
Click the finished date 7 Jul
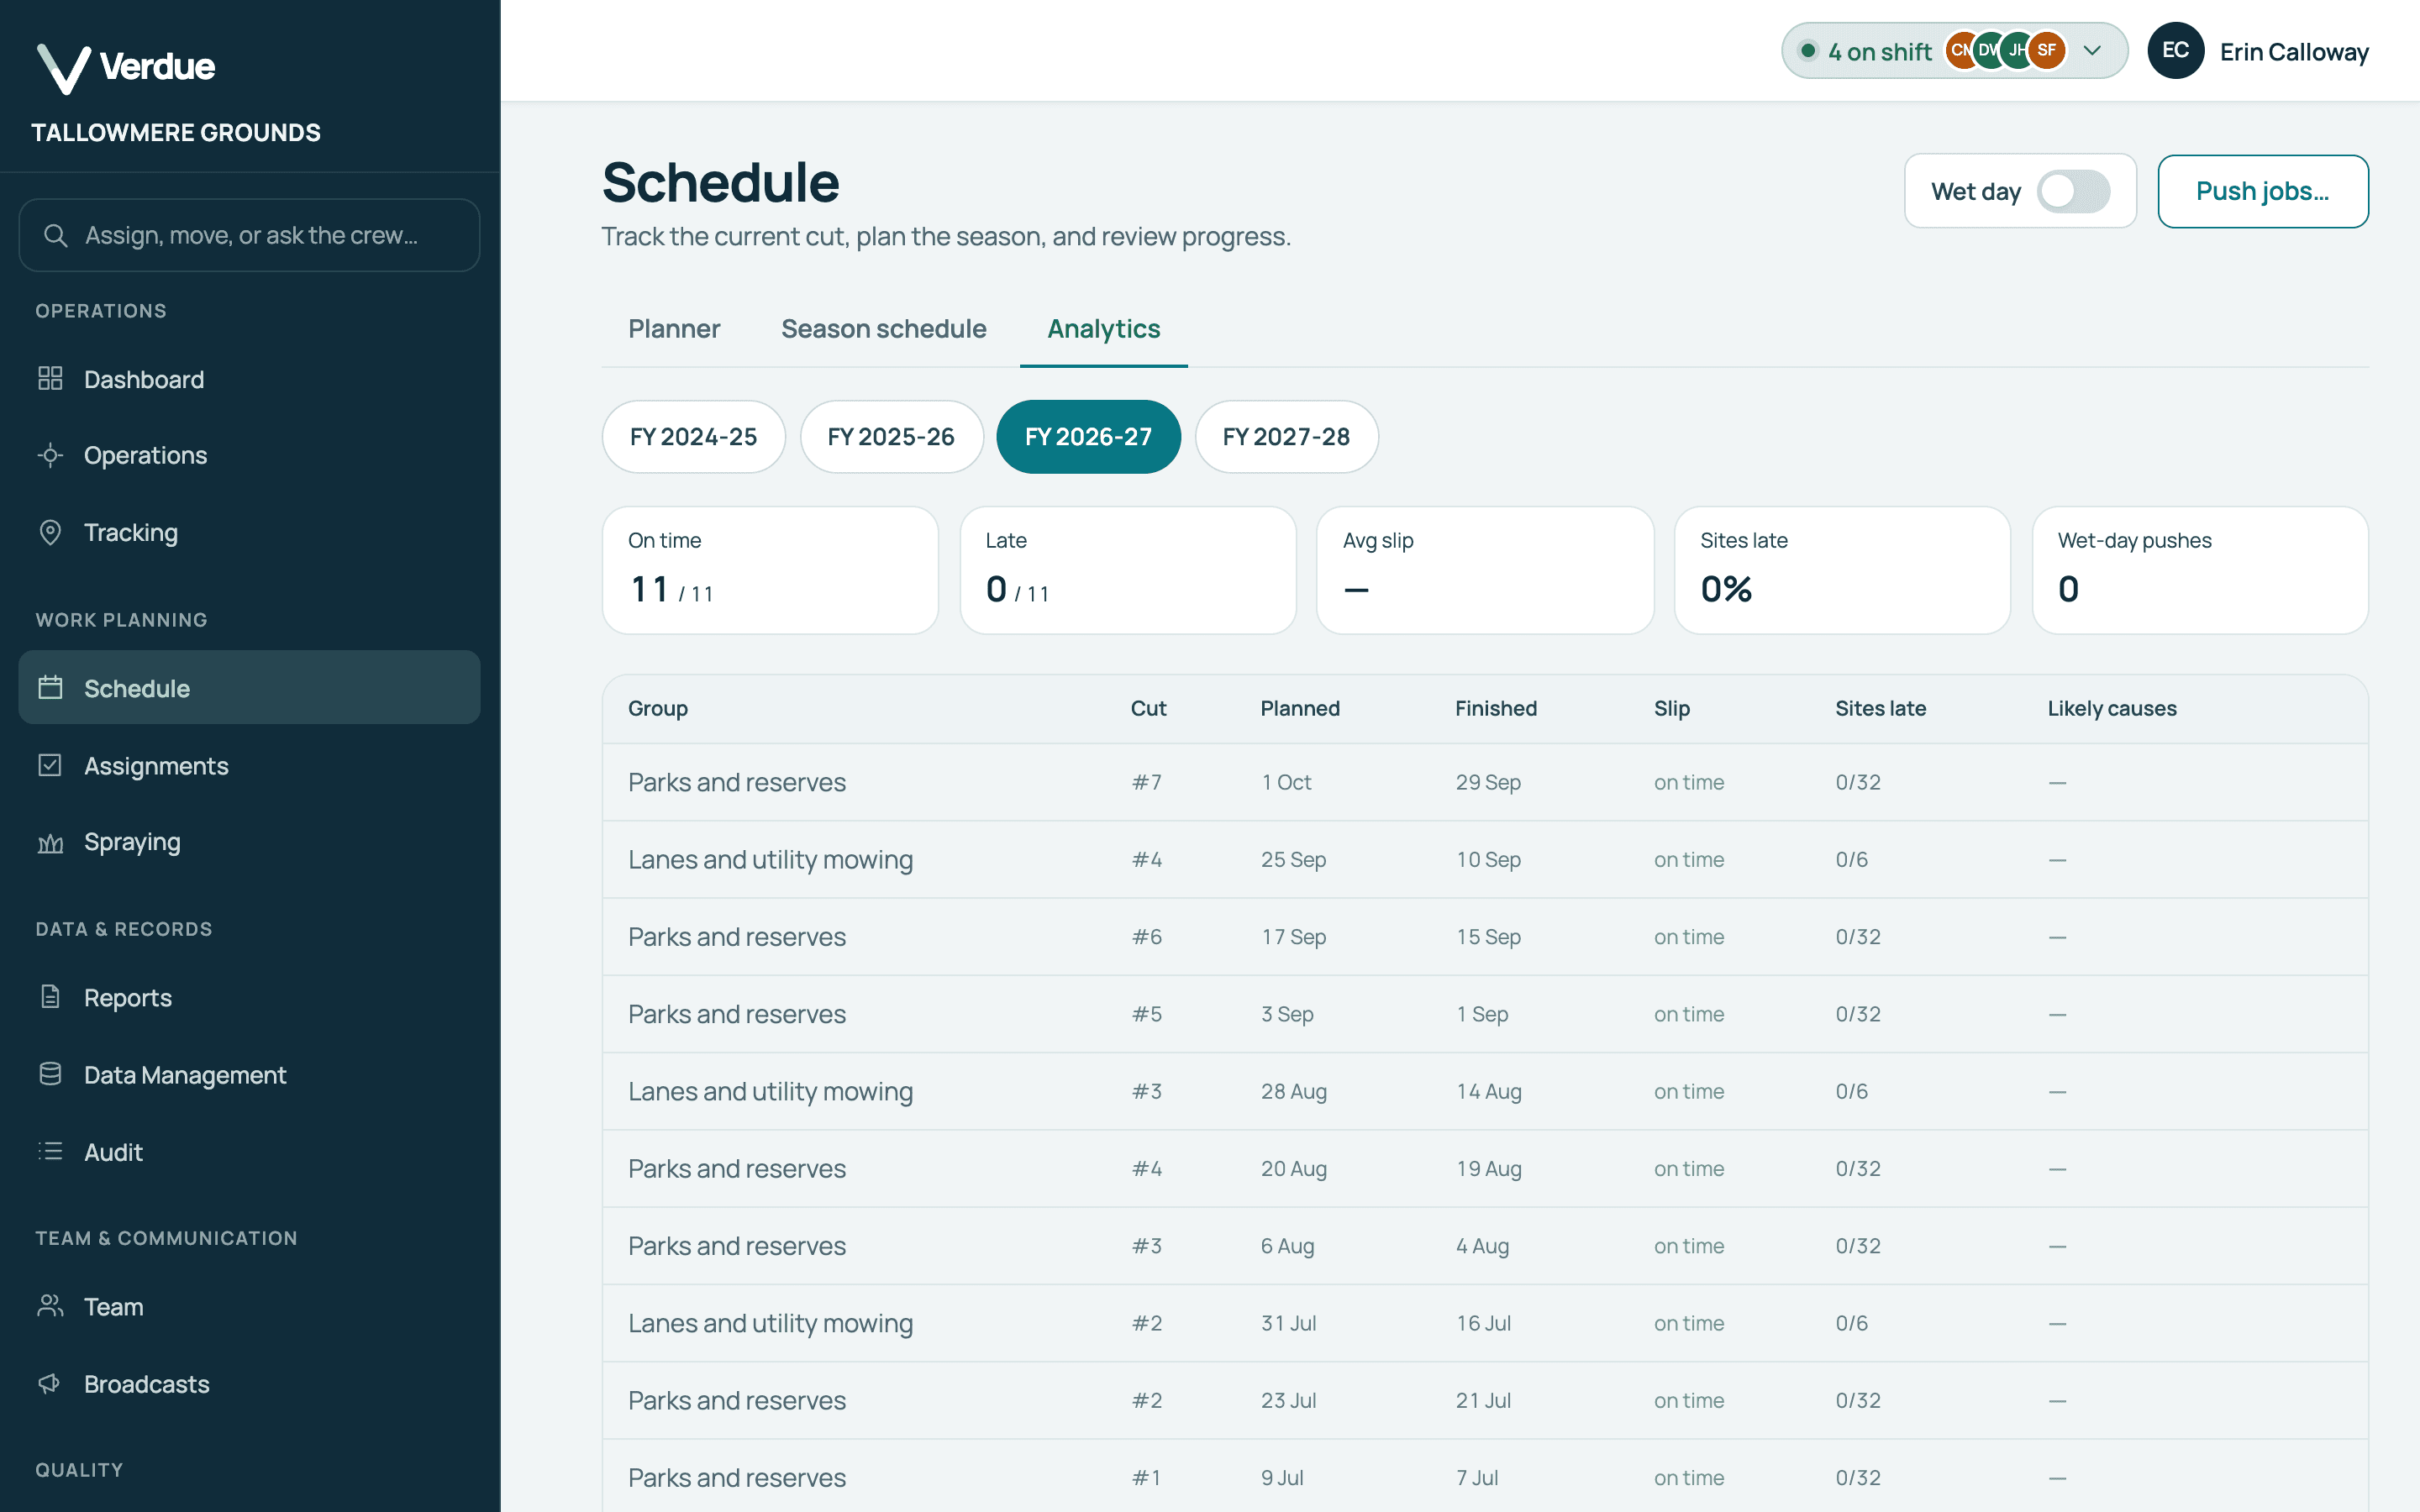(1477, 1477)
